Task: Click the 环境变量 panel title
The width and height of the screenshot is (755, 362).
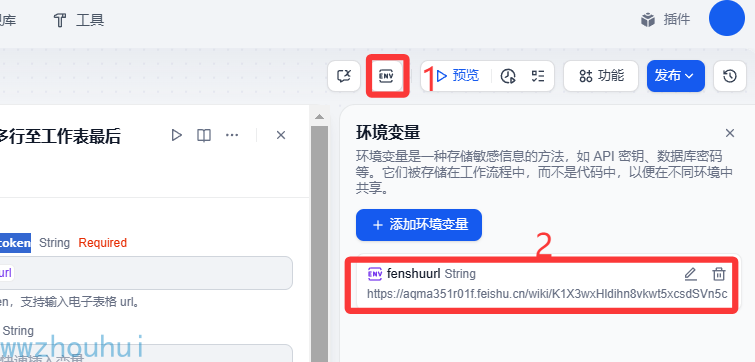Action: (388, 132)
